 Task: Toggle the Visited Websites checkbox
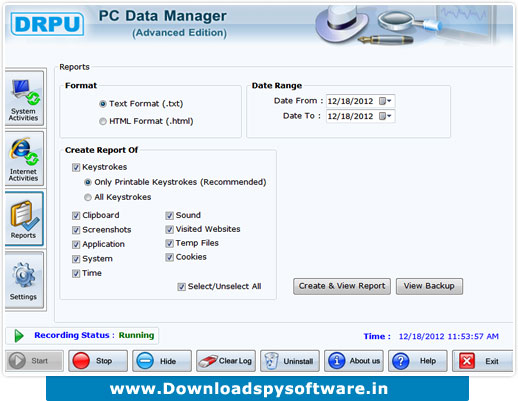pyautogui.click(x=169, y=229)
